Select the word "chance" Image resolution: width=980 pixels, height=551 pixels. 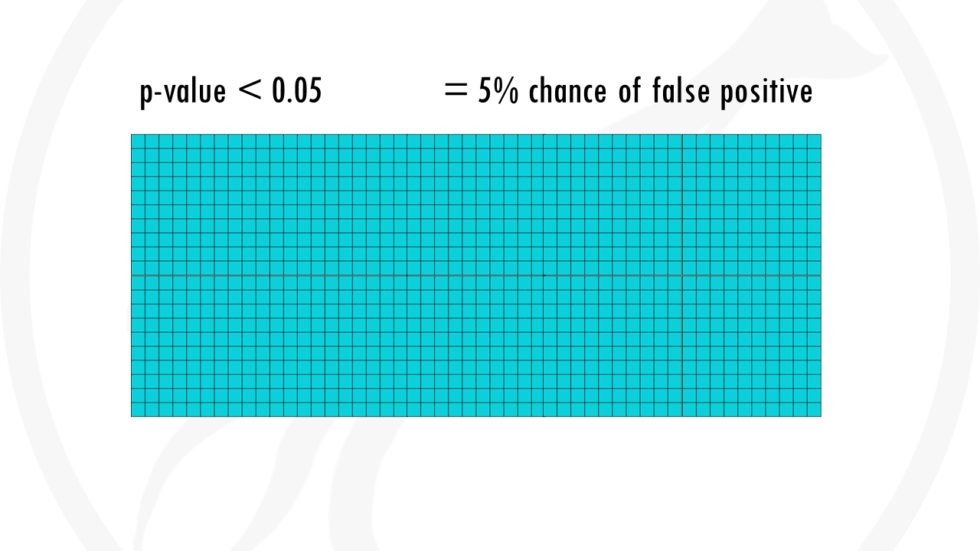point(568,91)
